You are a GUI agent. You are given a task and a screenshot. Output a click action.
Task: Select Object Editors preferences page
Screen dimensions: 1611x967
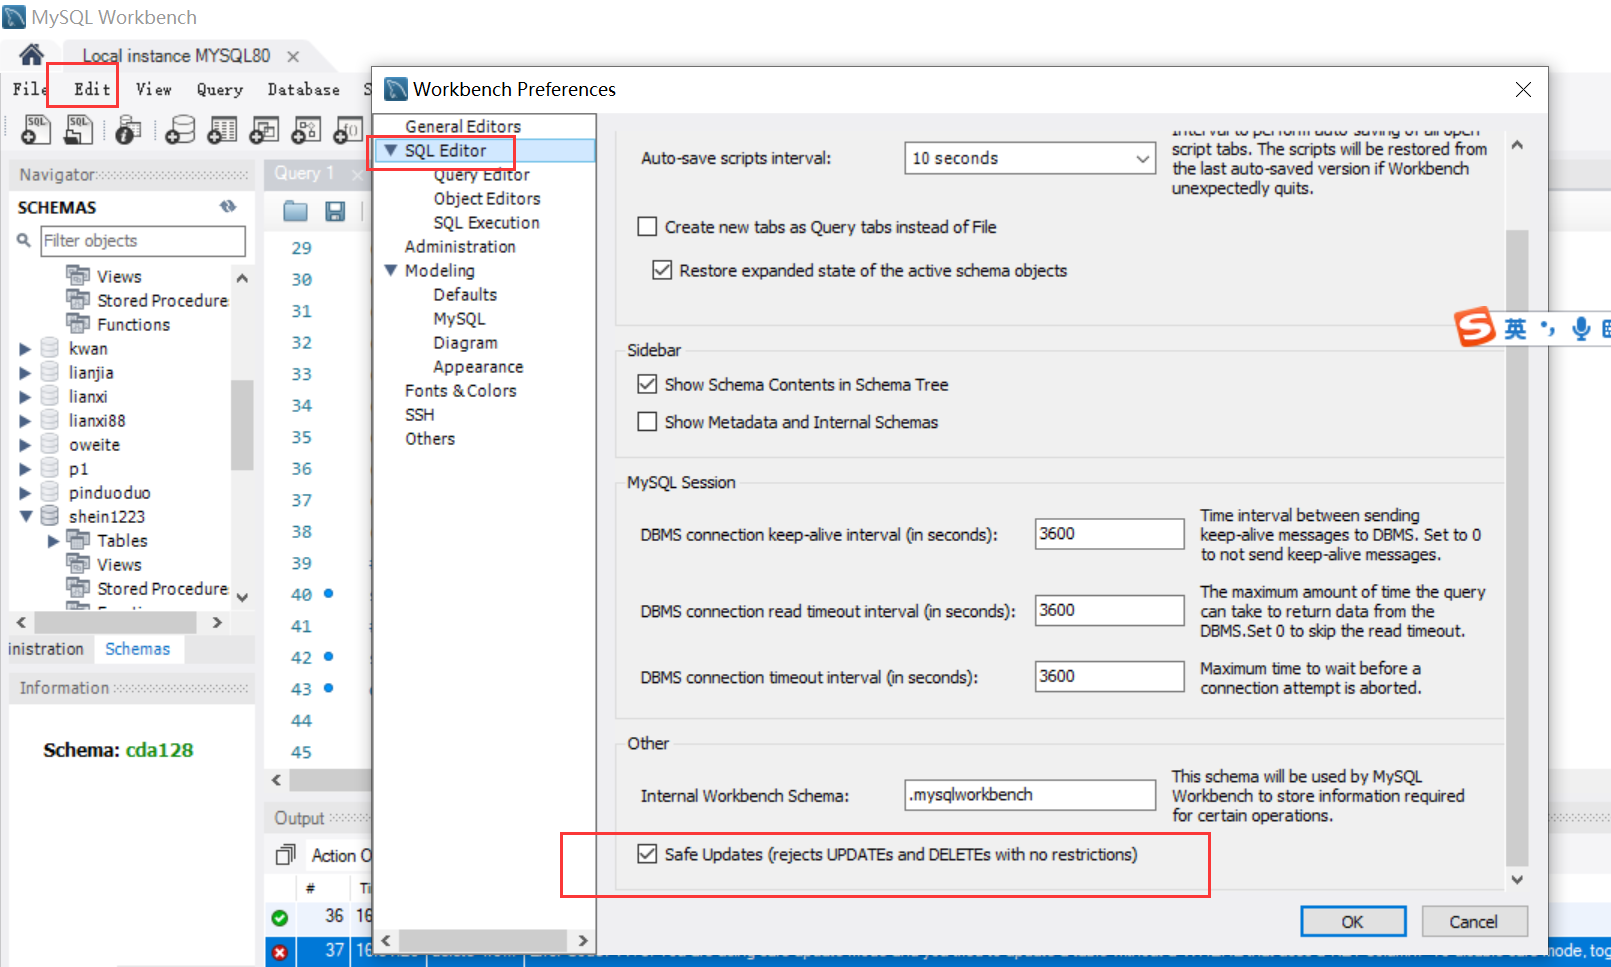486,199
